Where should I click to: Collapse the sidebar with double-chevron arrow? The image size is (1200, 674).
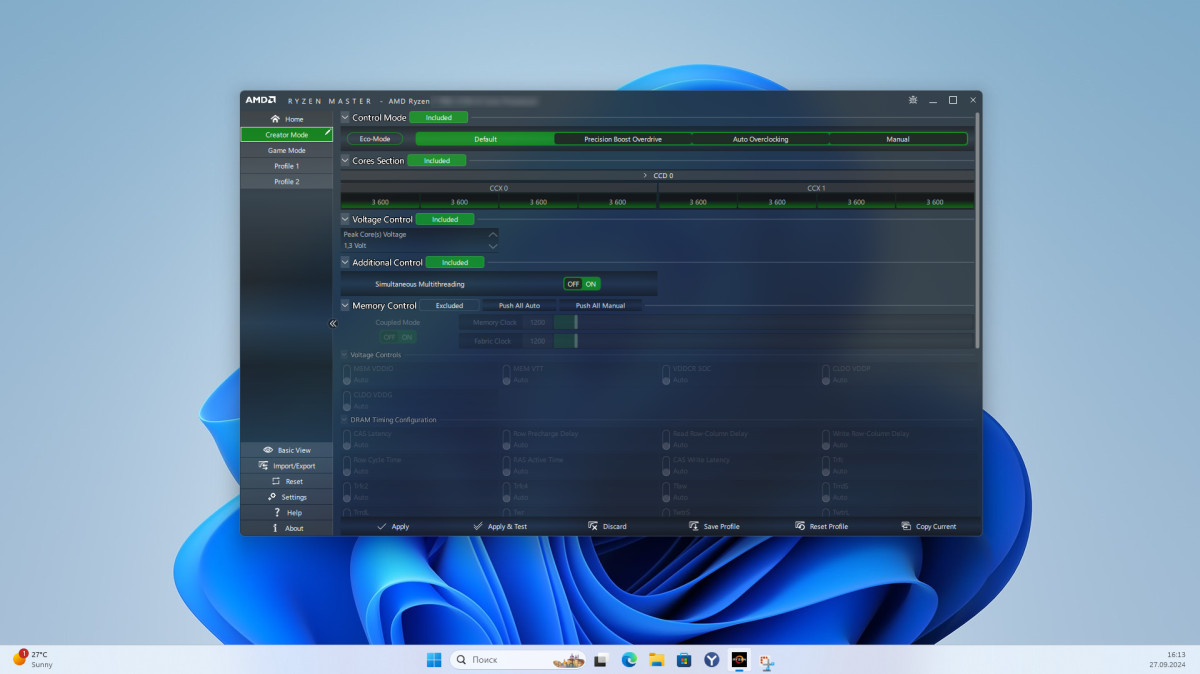333,323
